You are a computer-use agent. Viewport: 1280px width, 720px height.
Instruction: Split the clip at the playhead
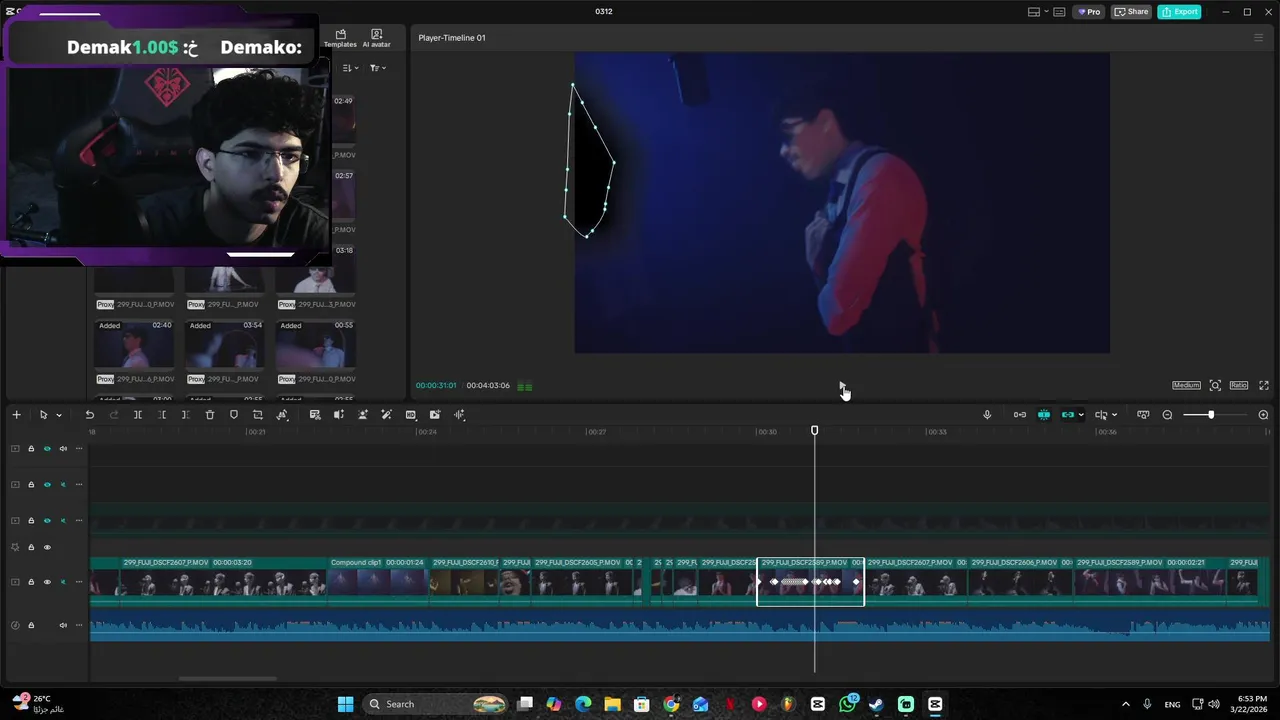(138, 415)
